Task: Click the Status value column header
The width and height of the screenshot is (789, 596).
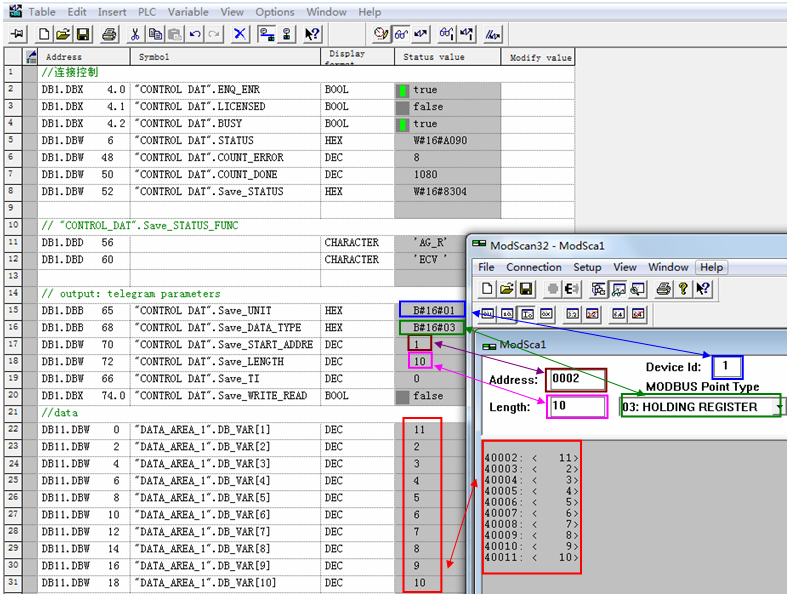Action: tap(434, 57)
